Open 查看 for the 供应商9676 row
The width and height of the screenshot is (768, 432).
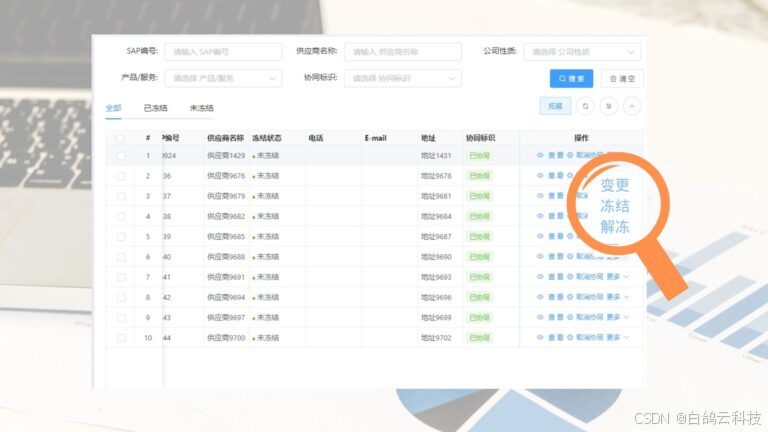(555, 175)
